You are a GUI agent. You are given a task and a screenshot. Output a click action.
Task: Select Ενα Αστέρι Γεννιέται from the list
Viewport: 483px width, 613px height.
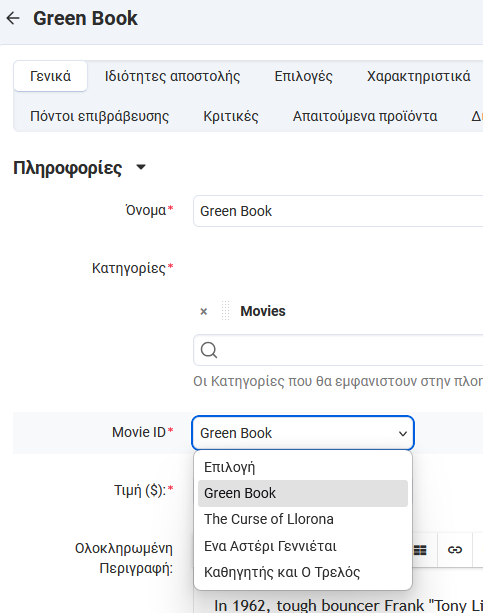[x=303, y=546]
